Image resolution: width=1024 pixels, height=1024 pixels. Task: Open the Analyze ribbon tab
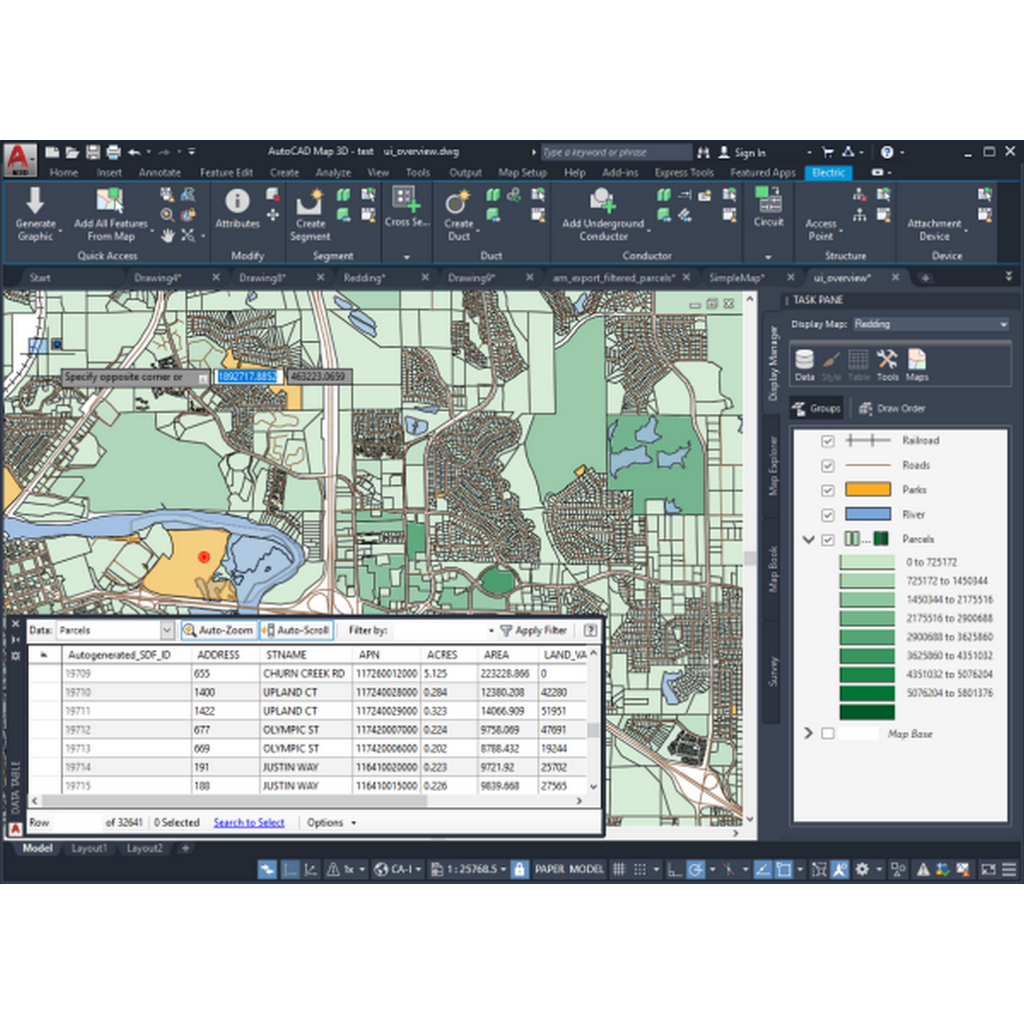click(x=332, y=172)
